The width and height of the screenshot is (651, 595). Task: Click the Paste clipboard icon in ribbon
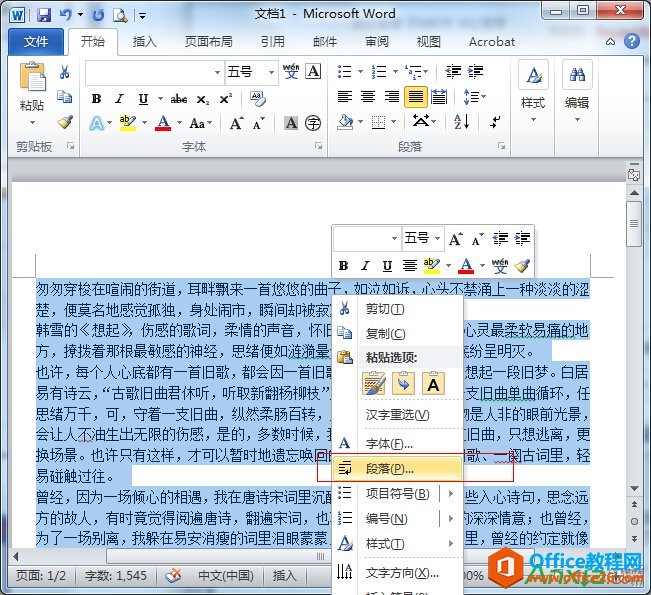click(x=32, y=76)
